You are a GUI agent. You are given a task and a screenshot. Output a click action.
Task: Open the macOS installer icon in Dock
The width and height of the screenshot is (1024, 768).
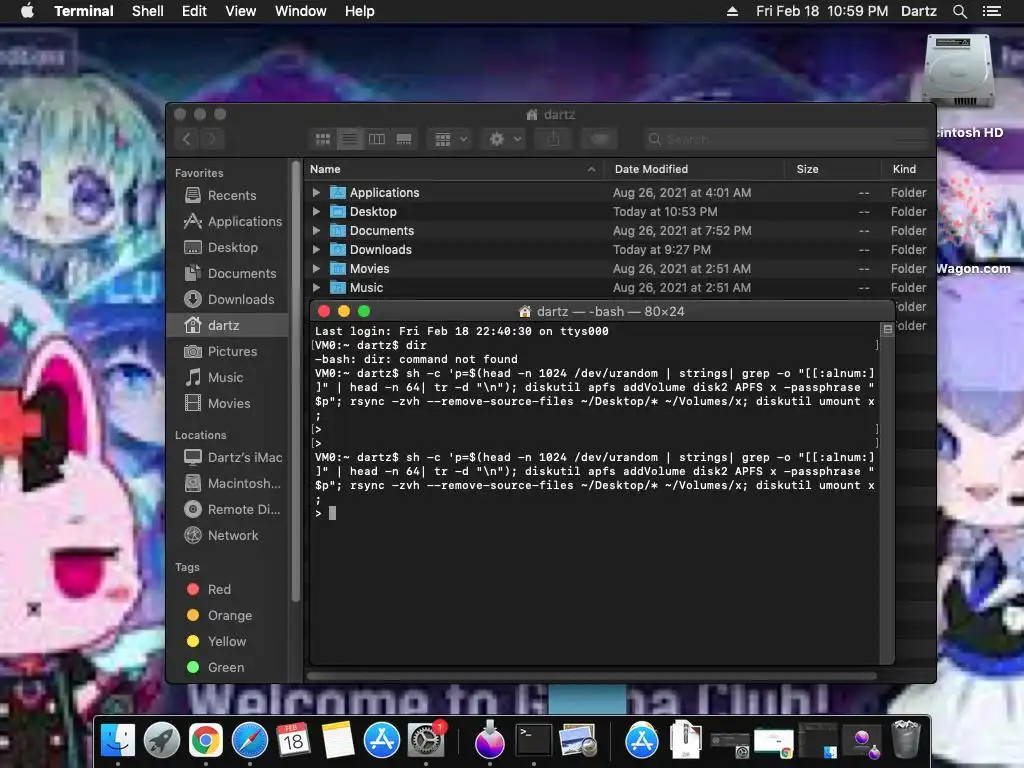489,741
